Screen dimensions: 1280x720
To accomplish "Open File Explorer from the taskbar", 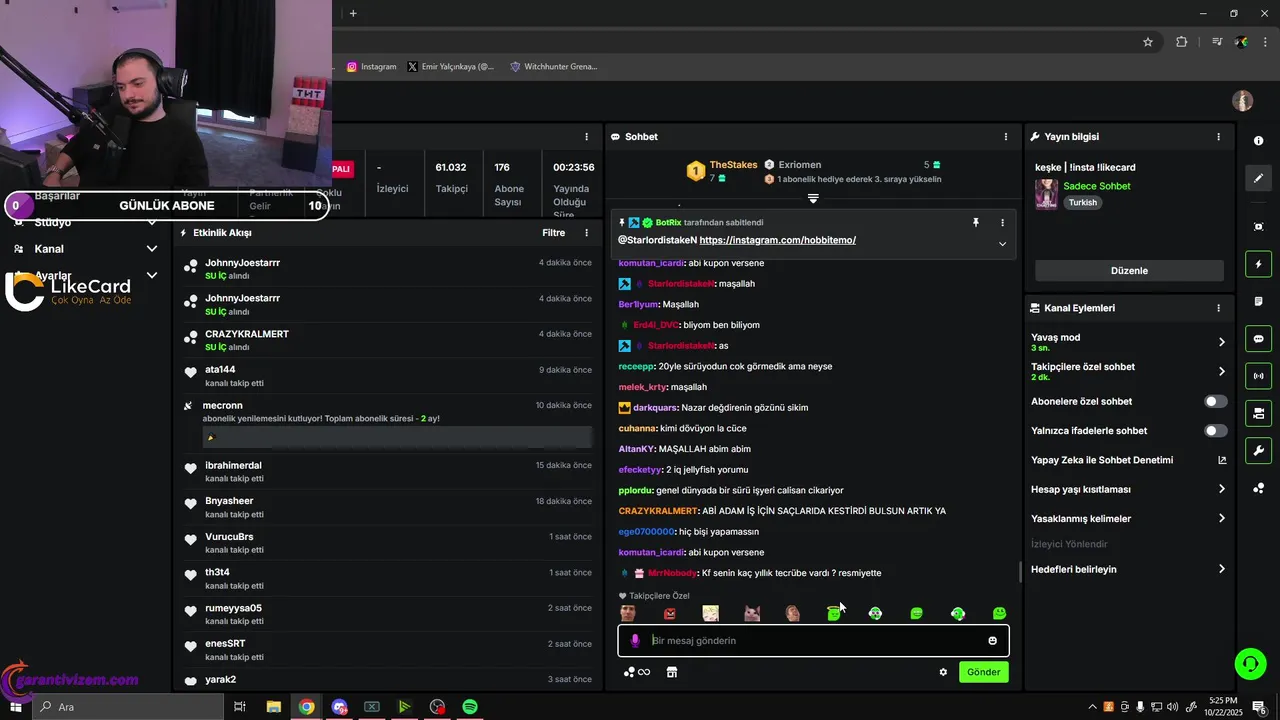I will (273, 707).
